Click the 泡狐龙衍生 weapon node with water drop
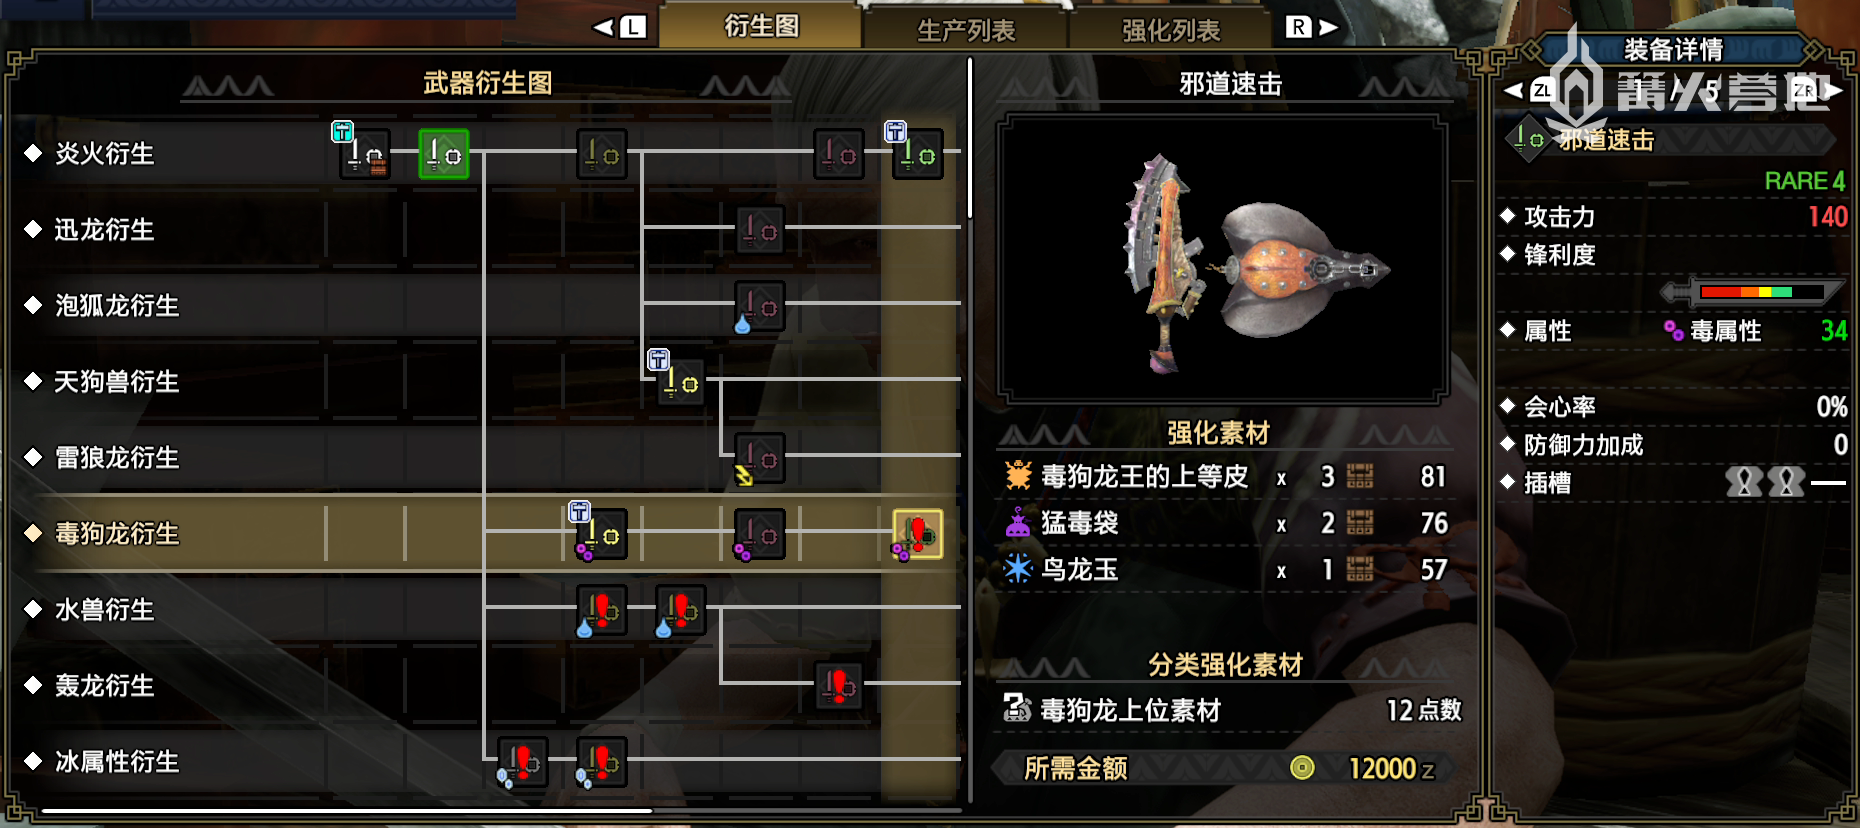 click(760, 306)
